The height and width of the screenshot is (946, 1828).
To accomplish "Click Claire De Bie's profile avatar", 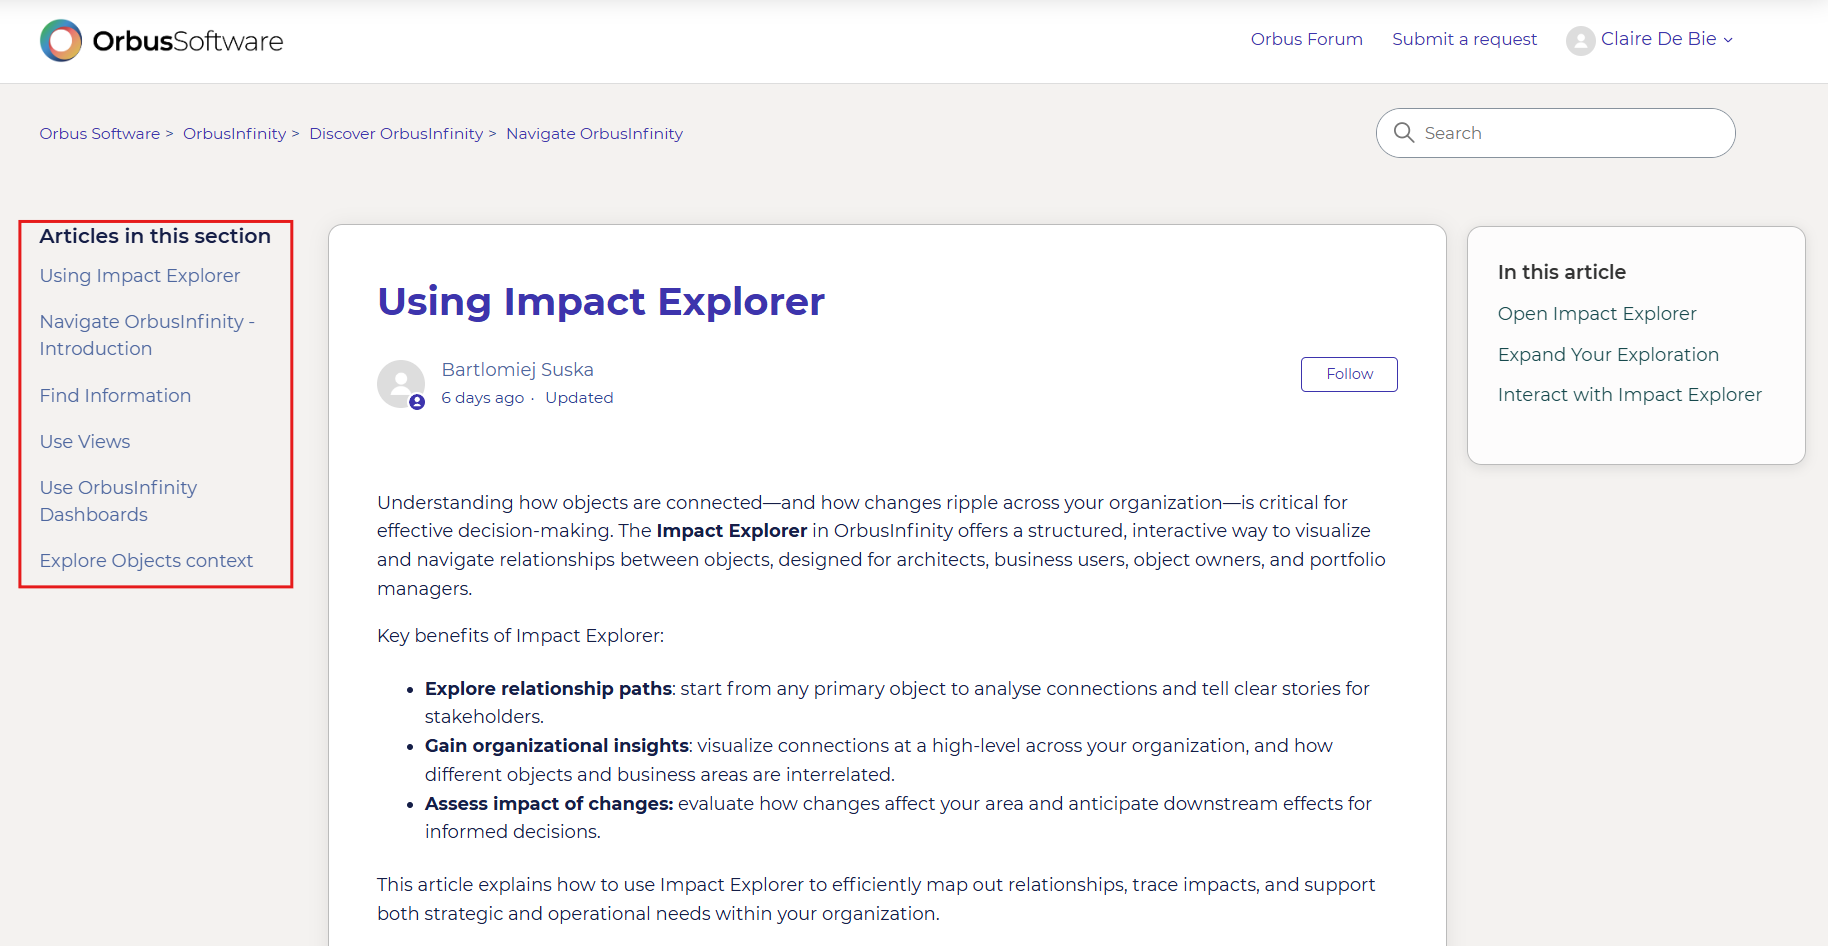I will (x=1580, y=41).
